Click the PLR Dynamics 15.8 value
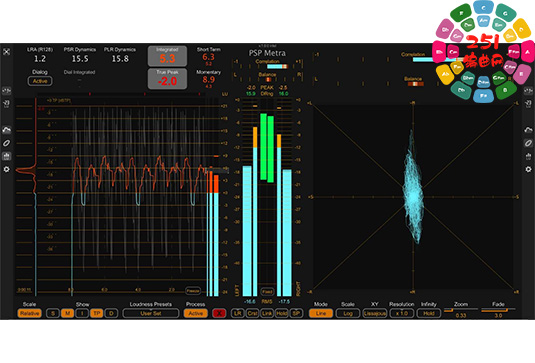This screenshot has width=535, height=363. coord(120,59)
